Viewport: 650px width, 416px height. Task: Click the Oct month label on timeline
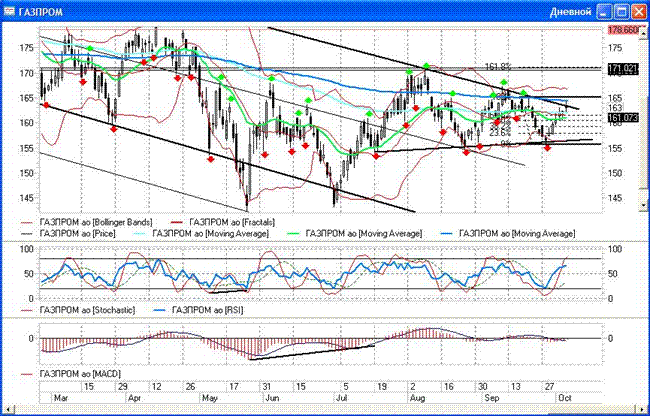tap(565, 398)
